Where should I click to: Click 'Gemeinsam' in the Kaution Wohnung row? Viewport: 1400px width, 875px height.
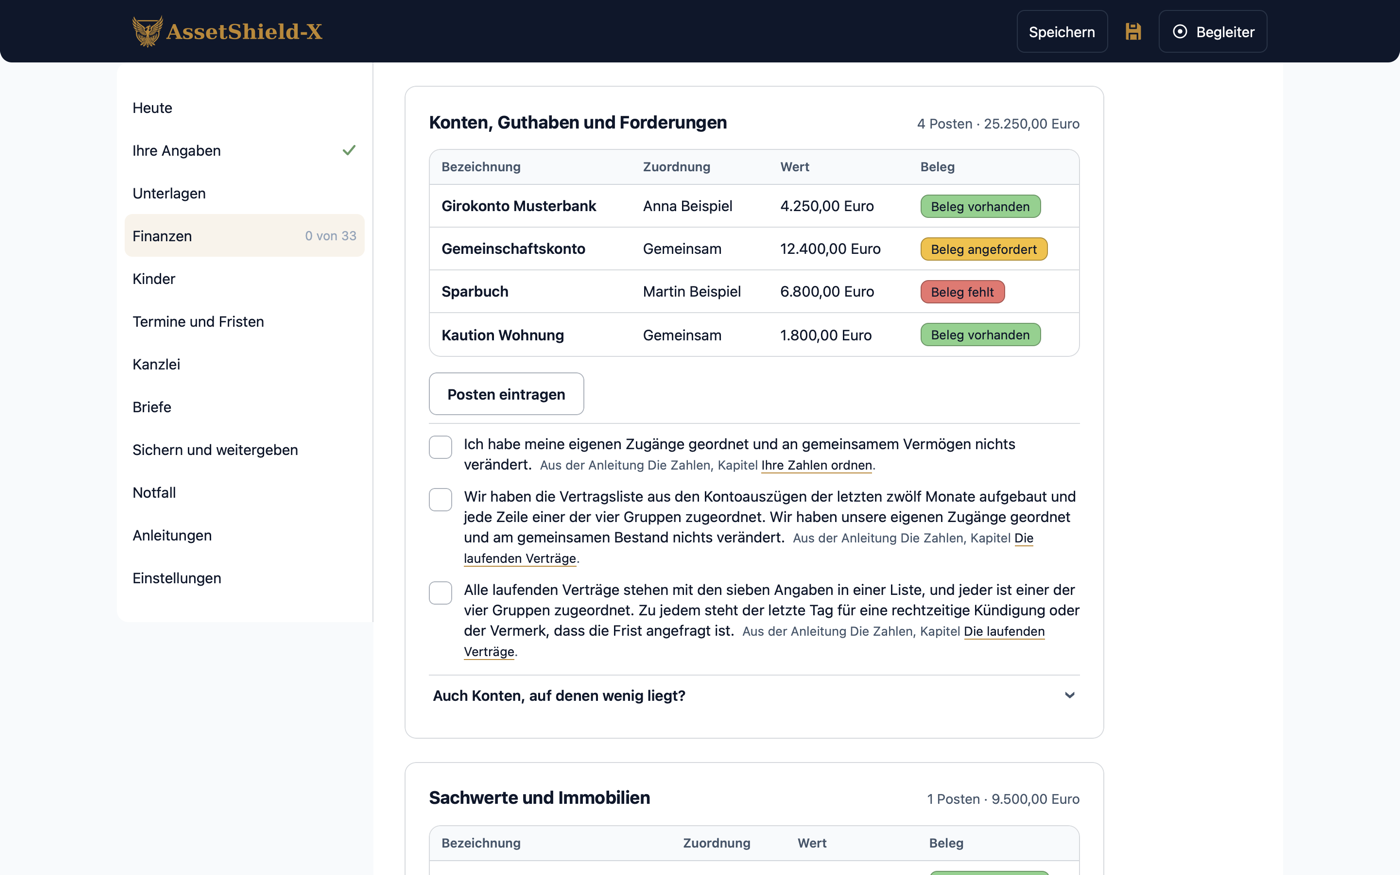[682, 335]
